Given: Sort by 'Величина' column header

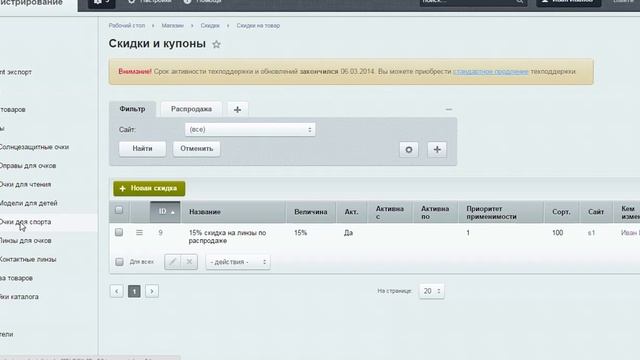Looking at the screenshot, I should pyautogui.click(x=311, y=212).
